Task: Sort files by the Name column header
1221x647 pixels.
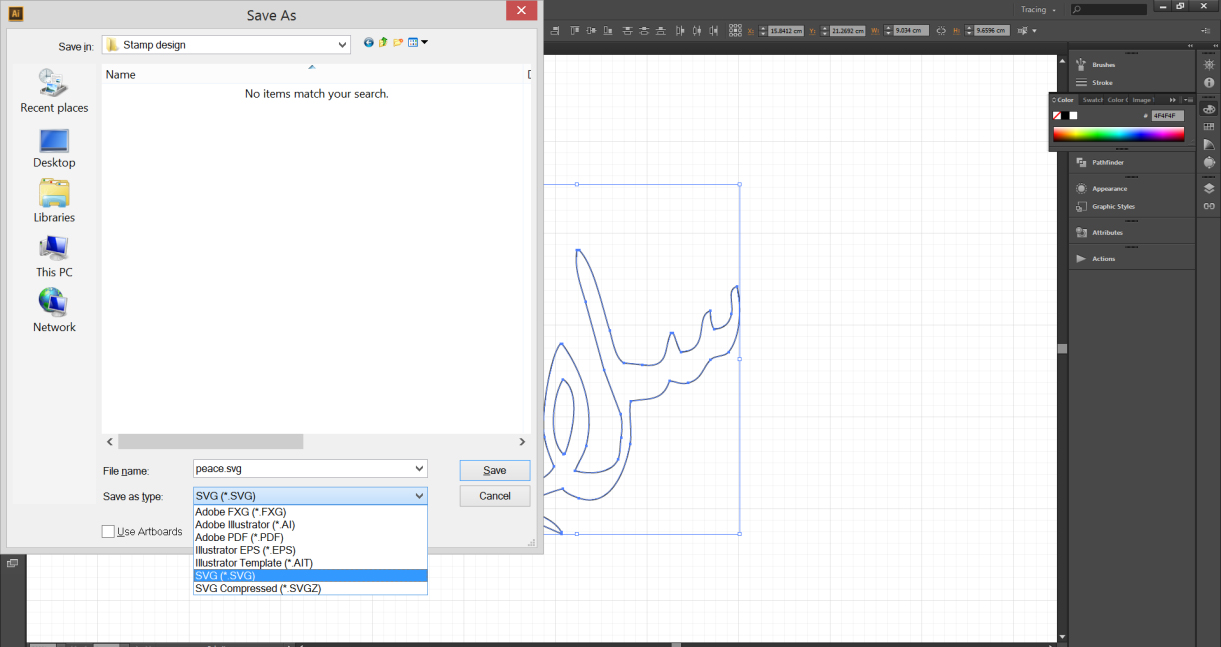Action: pyautogui.click(x=120, y=74)
